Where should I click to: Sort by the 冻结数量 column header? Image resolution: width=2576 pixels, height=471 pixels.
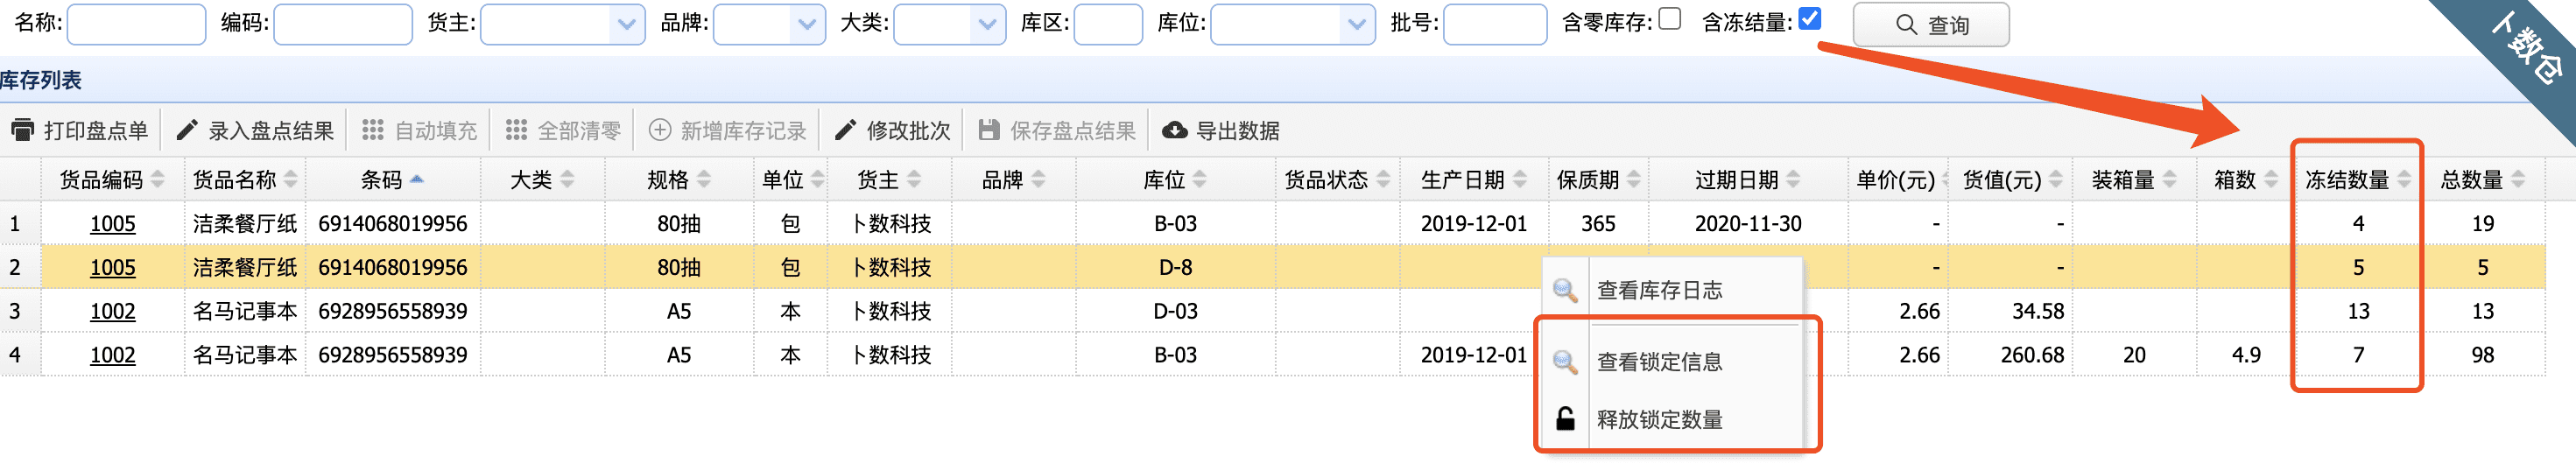click(2347, 180)
